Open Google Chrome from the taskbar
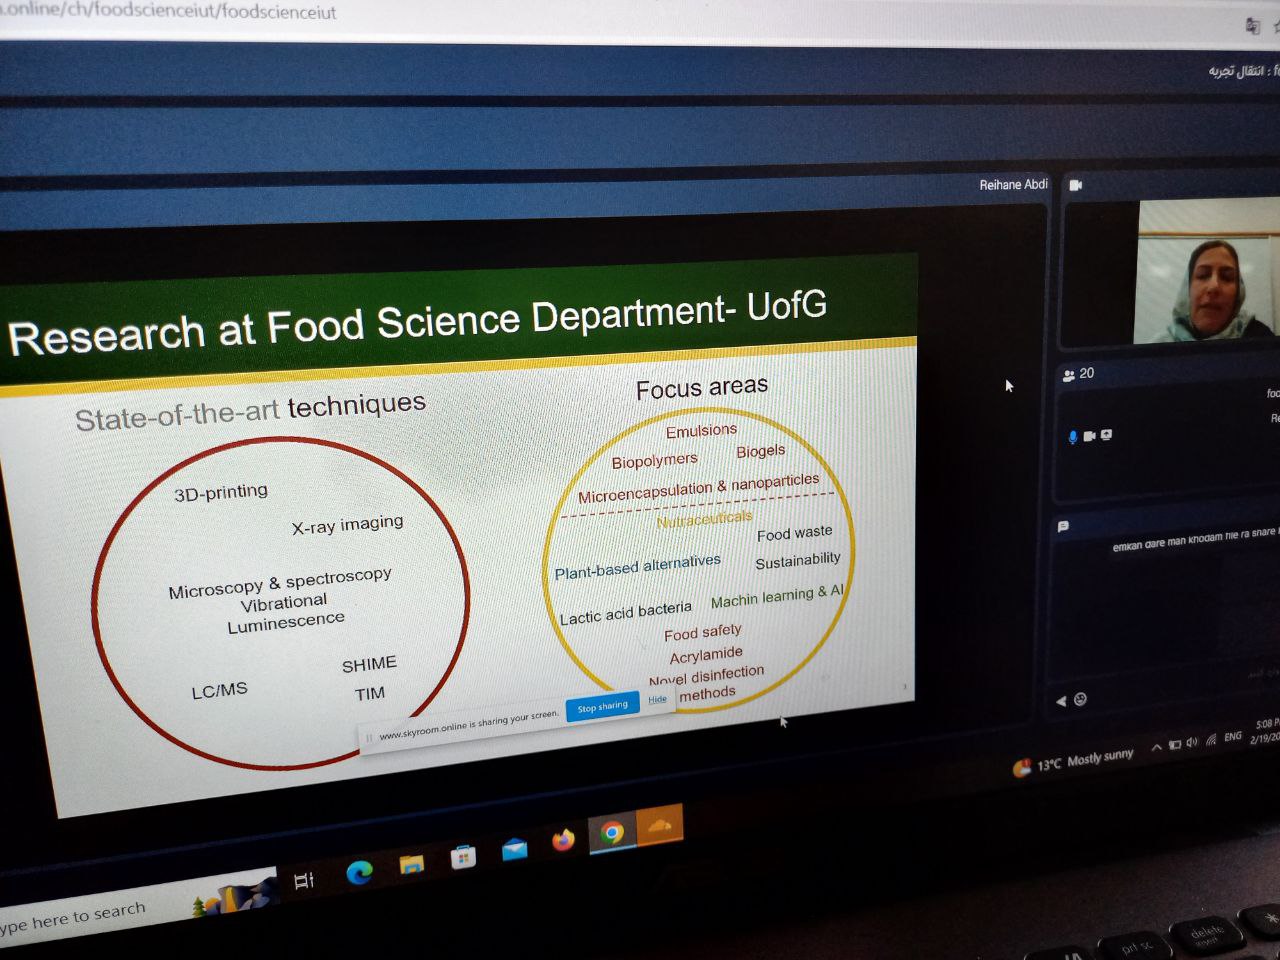The height and width of the screenshot is (960, 1280). tap(612, 832)
